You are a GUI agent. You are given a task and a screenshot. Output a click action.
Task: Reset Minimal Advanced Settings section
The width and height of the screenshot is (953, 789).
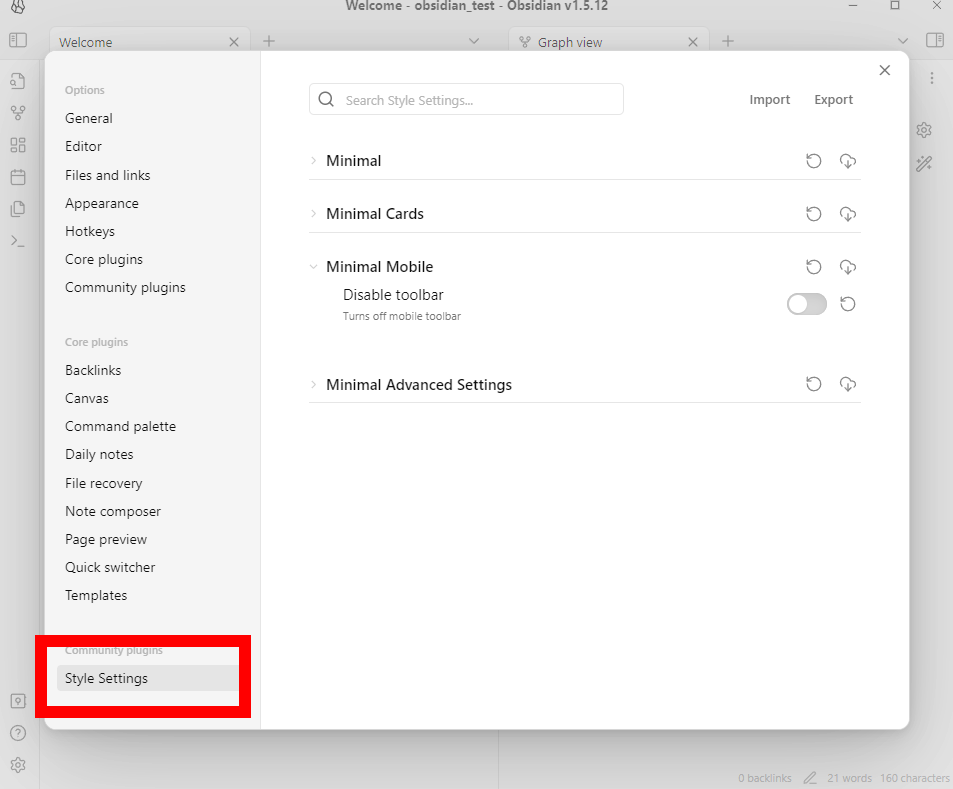(x=813, y=384)
